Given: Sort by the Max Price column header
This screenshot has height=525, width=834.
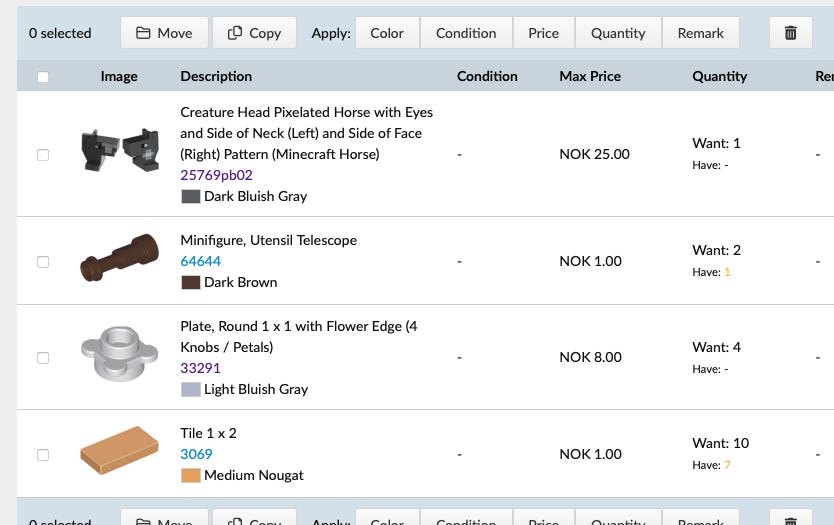Looking at the screenshot, I should coord(590,76).
